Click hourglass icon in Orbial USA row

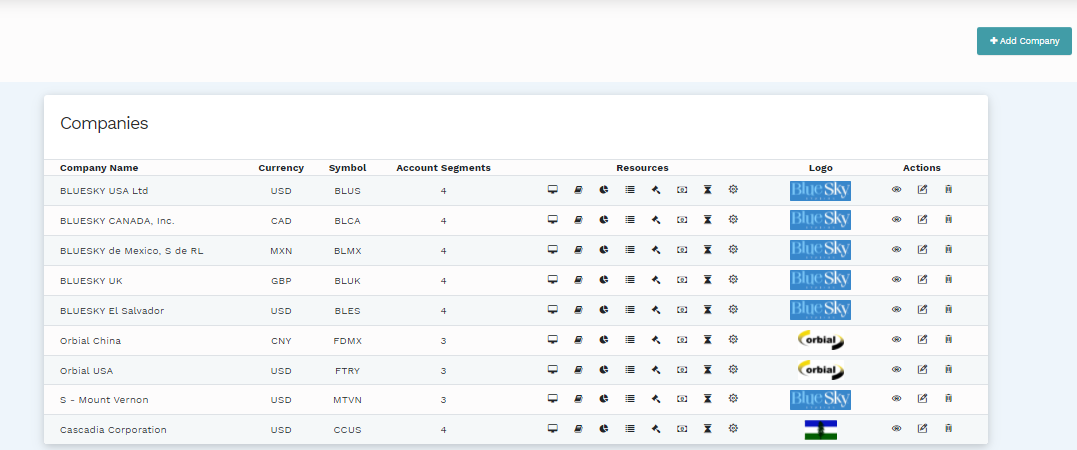[x=707, y=370]
